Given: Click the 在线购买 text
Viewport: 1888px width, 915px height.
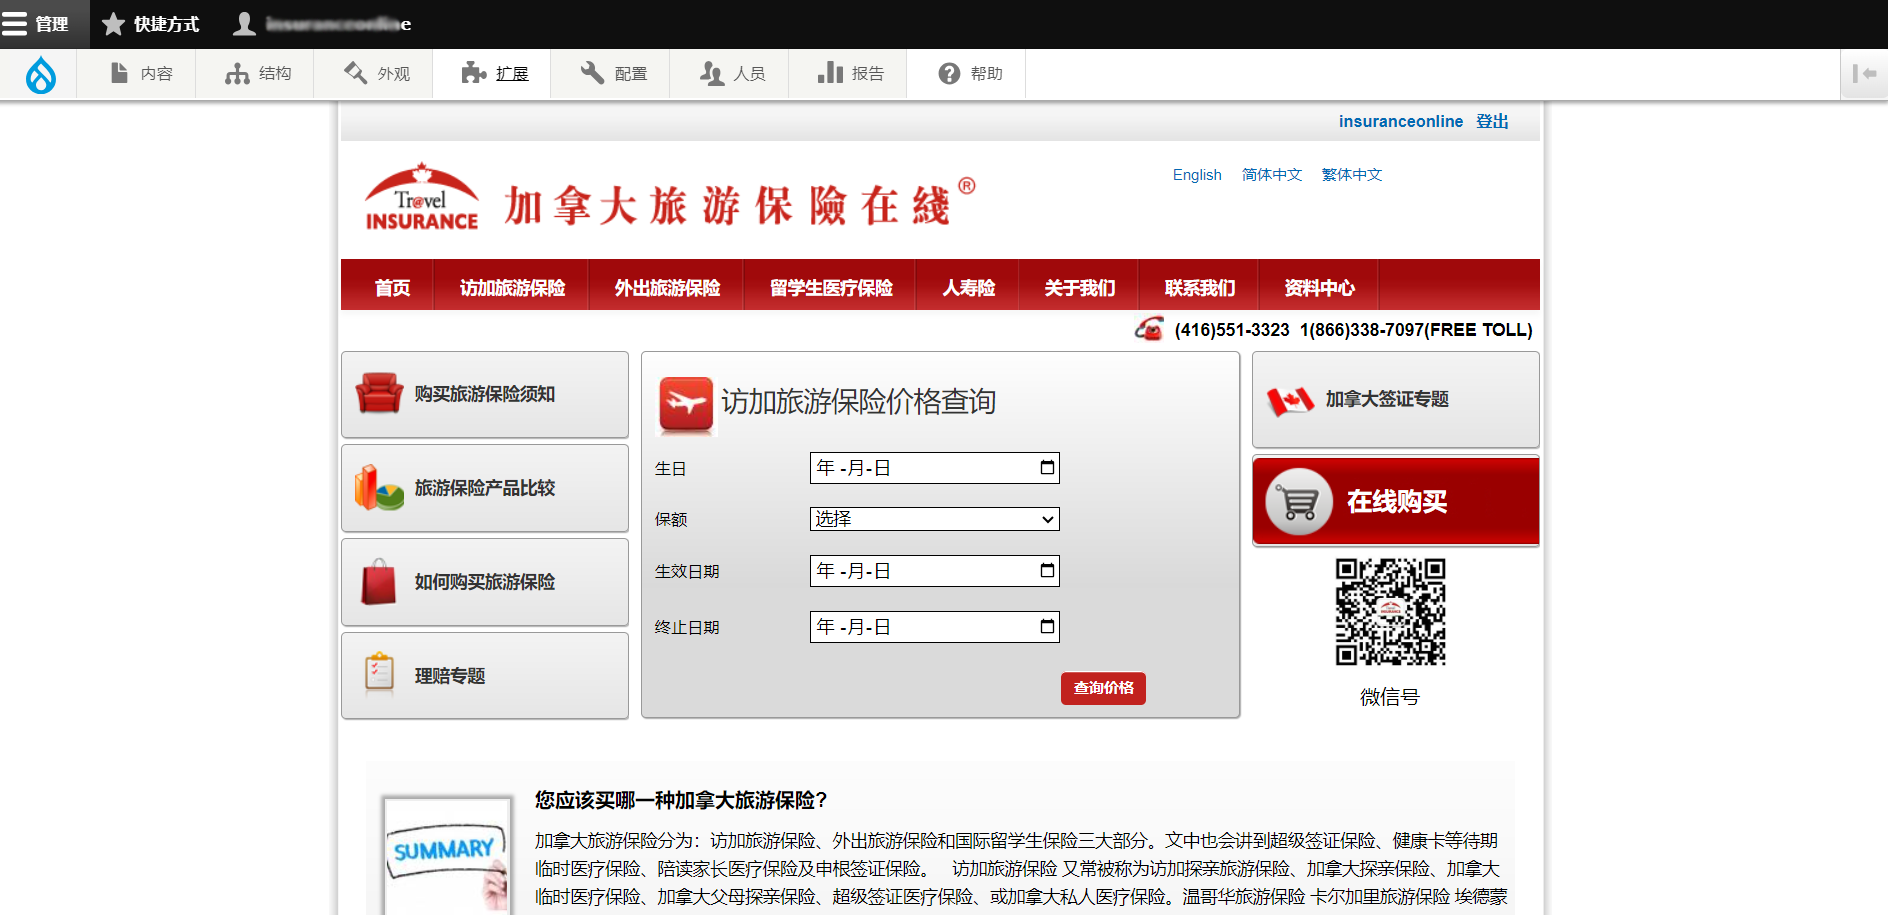Looking at the screenshot, I should (1397, 502).
